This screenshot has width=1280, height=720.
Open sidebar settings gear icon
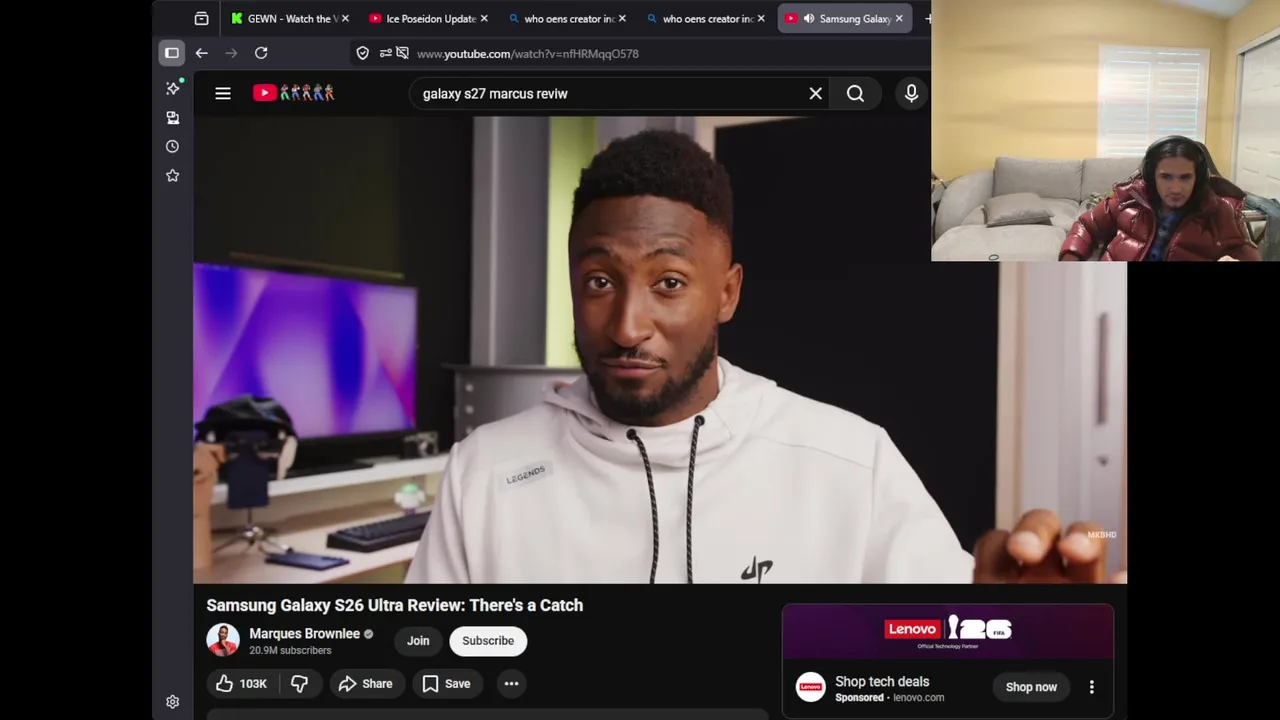click(x=172, y=702)
